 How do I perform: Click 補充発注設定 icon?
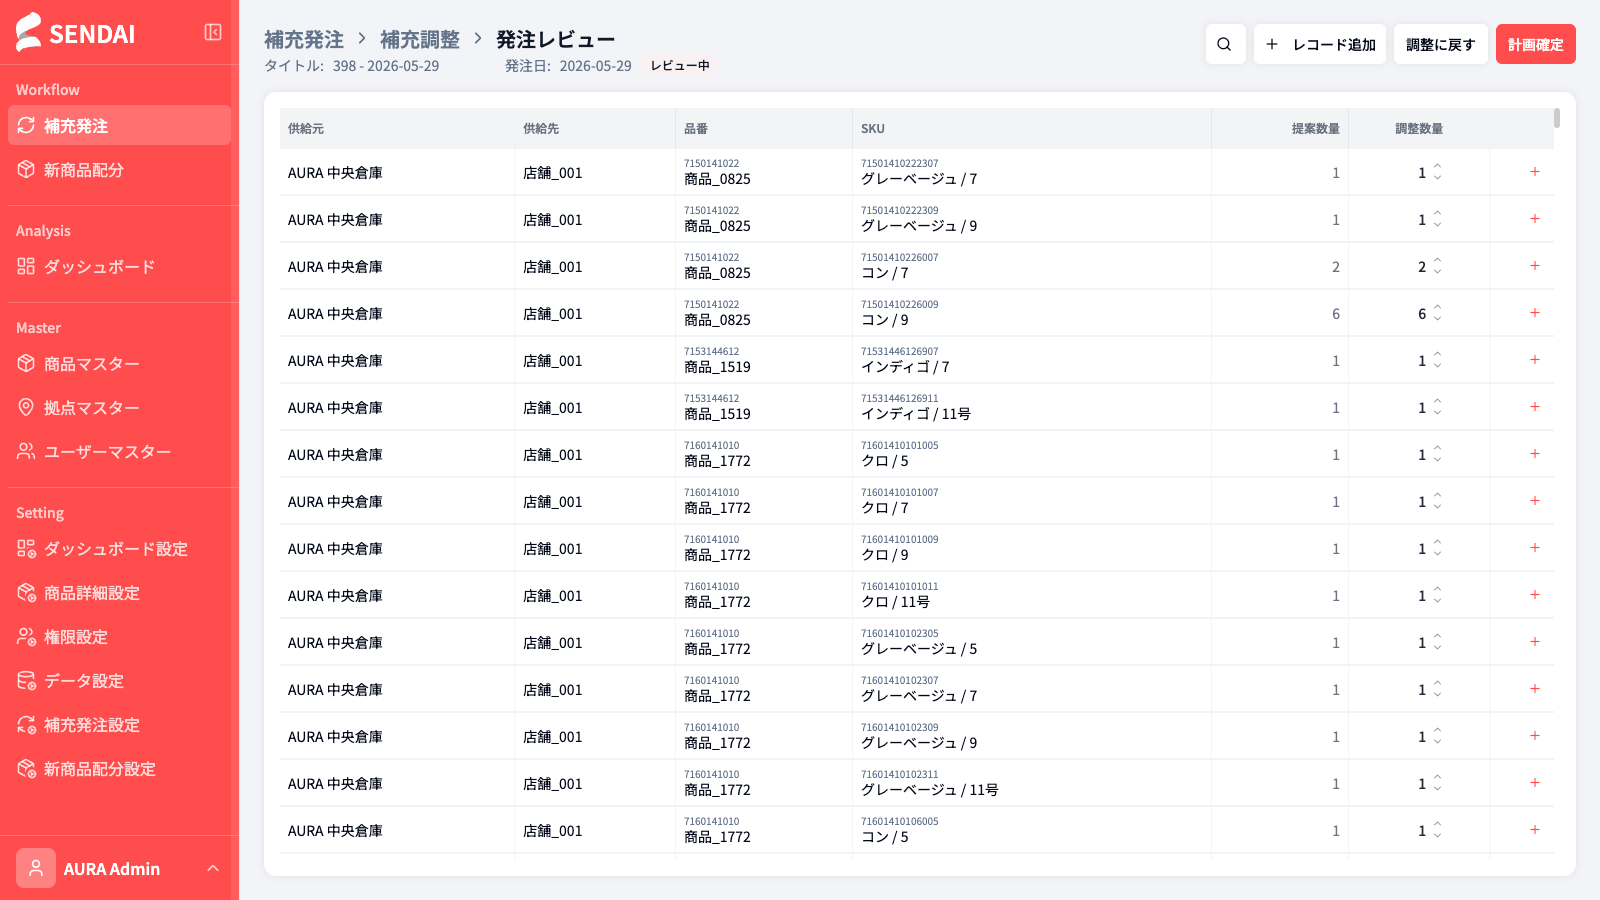coord(26,724)
